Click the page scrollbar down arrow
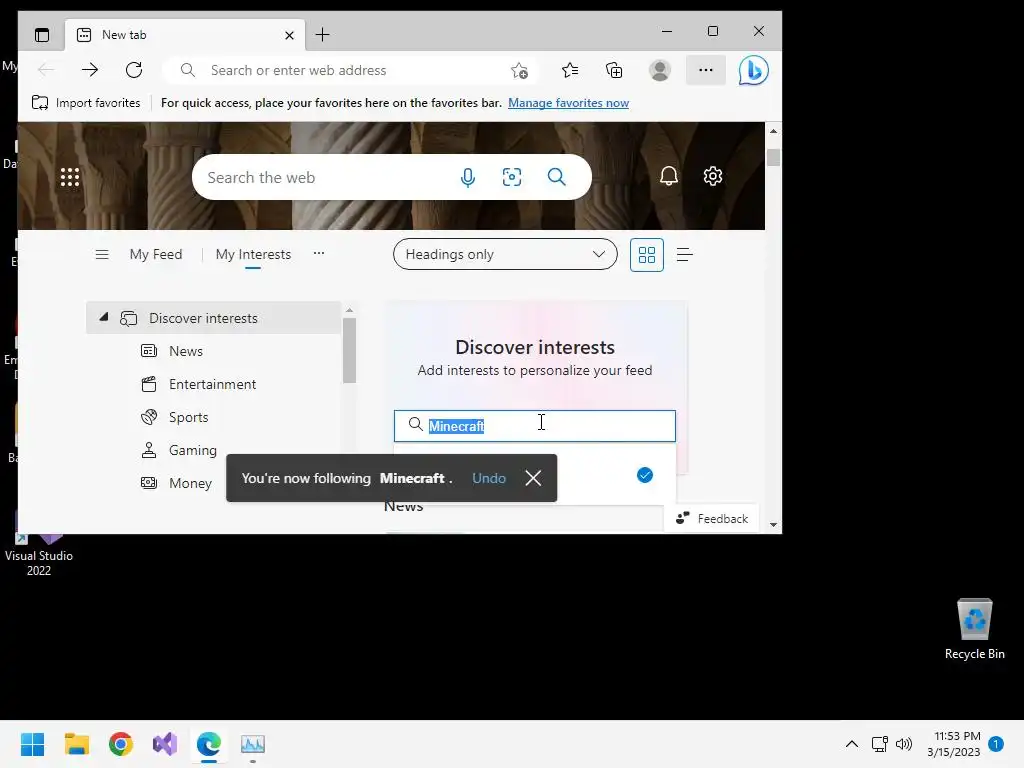Image resolution: width=1024 pixels, height=768 pixels. (773, 524)
